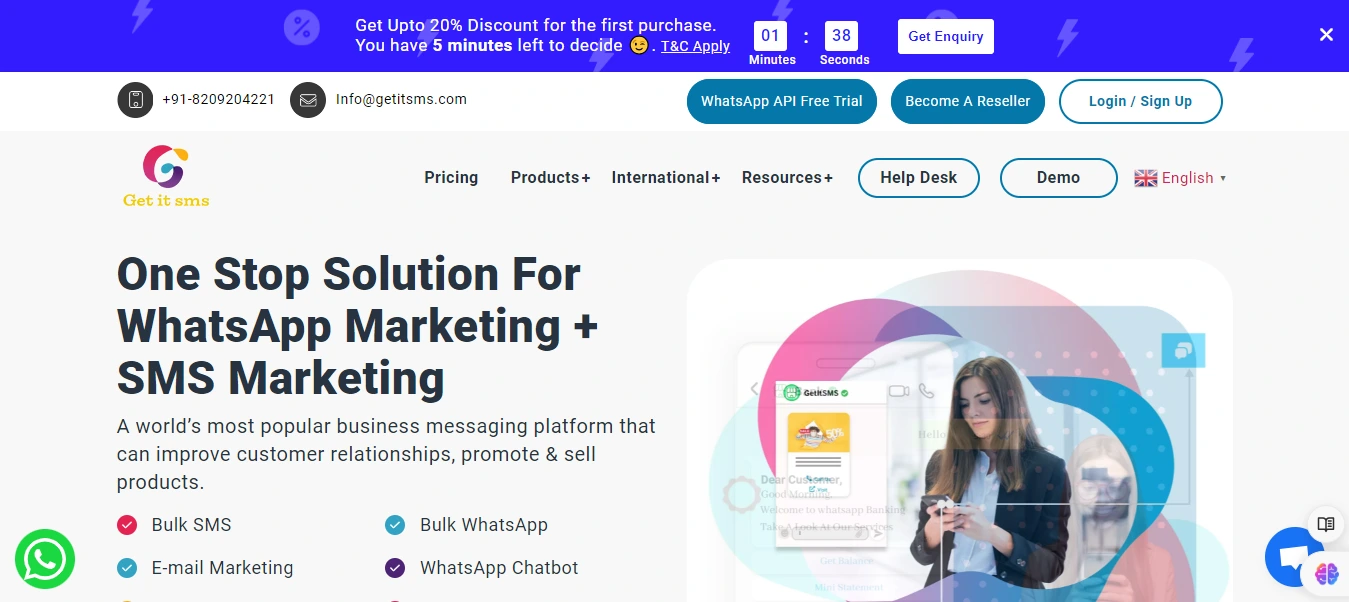Select the E-mail Marketing checkmark bullet
This screenshot has width=1349, height=602.
click(127, 567)
